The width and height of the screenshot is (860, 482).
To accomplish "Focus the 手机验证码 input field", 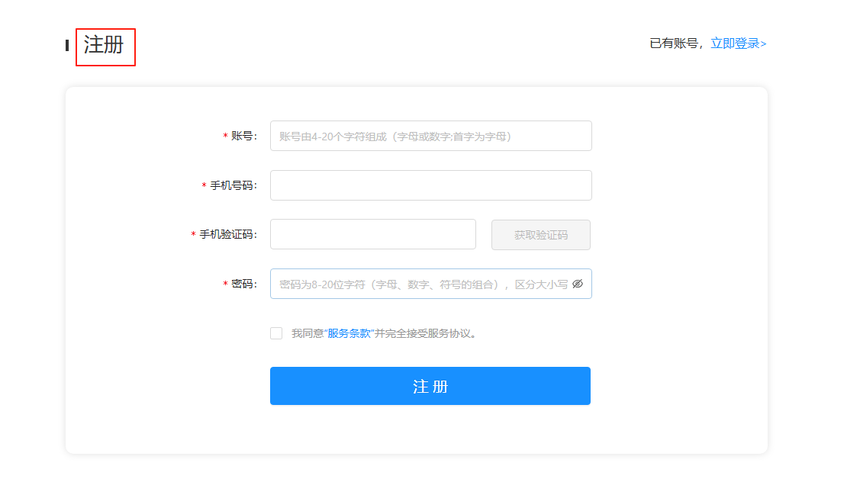I will point(373,234).
